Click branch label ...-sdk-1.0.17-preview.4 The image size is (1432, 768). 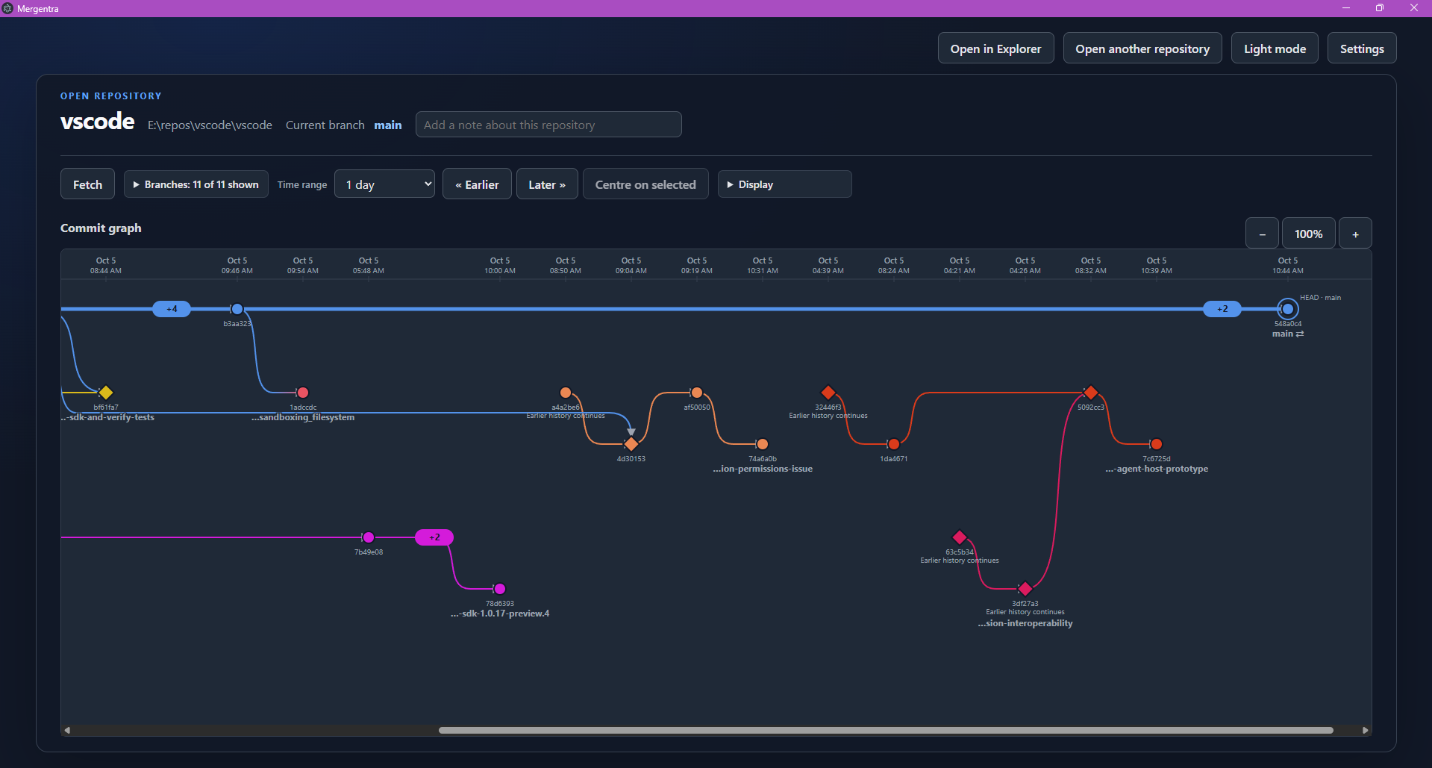point(500,613)
